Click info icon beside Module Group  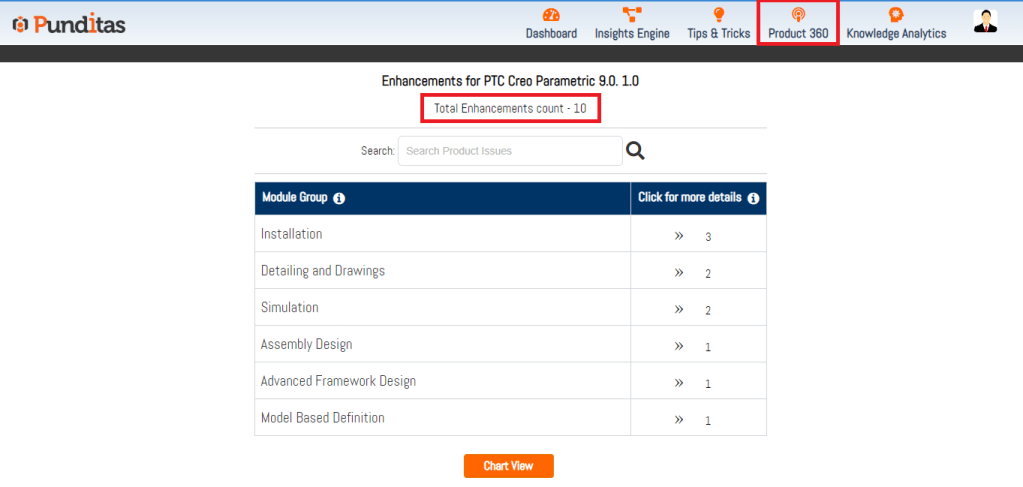point(339,198)
